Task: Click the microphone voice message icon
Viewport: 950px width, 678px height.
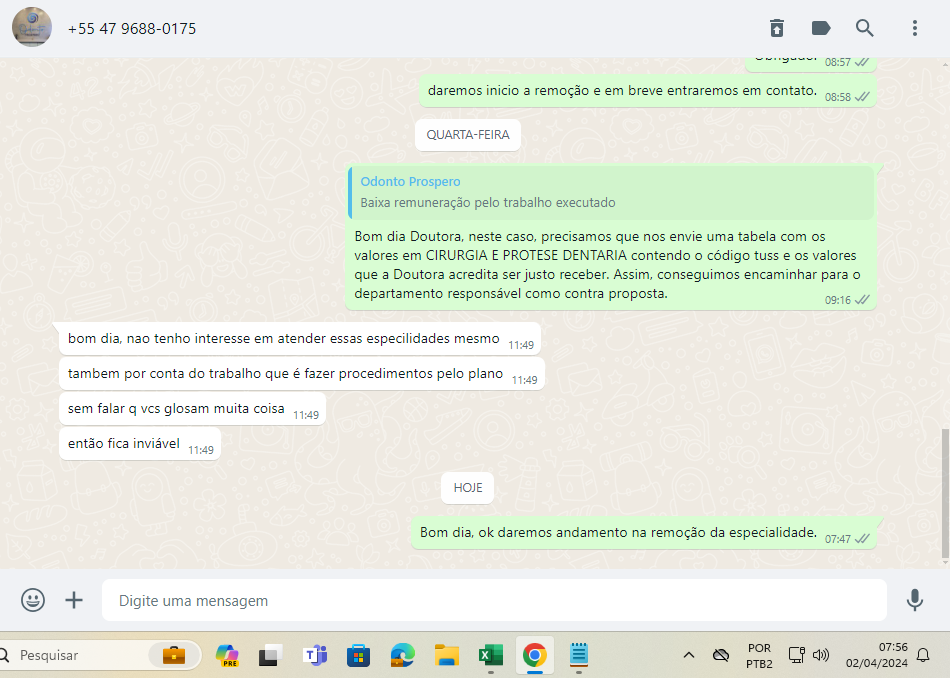Action: point(915,600)
